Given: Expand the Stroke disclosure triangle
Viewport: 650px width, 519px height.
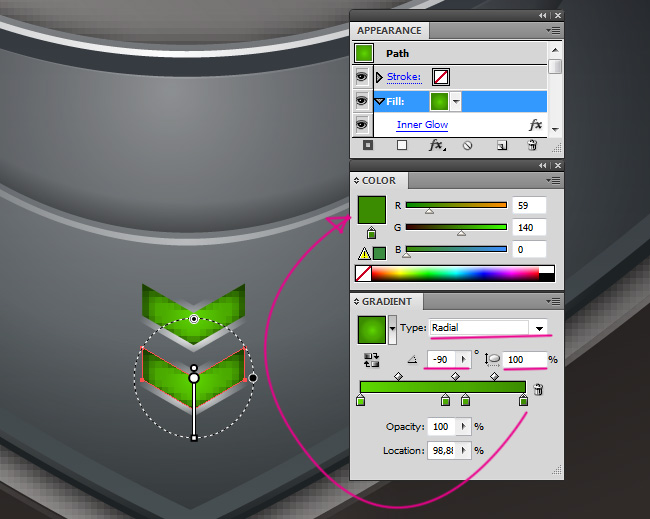Looking at the screenshot, I should pos(379,77).
